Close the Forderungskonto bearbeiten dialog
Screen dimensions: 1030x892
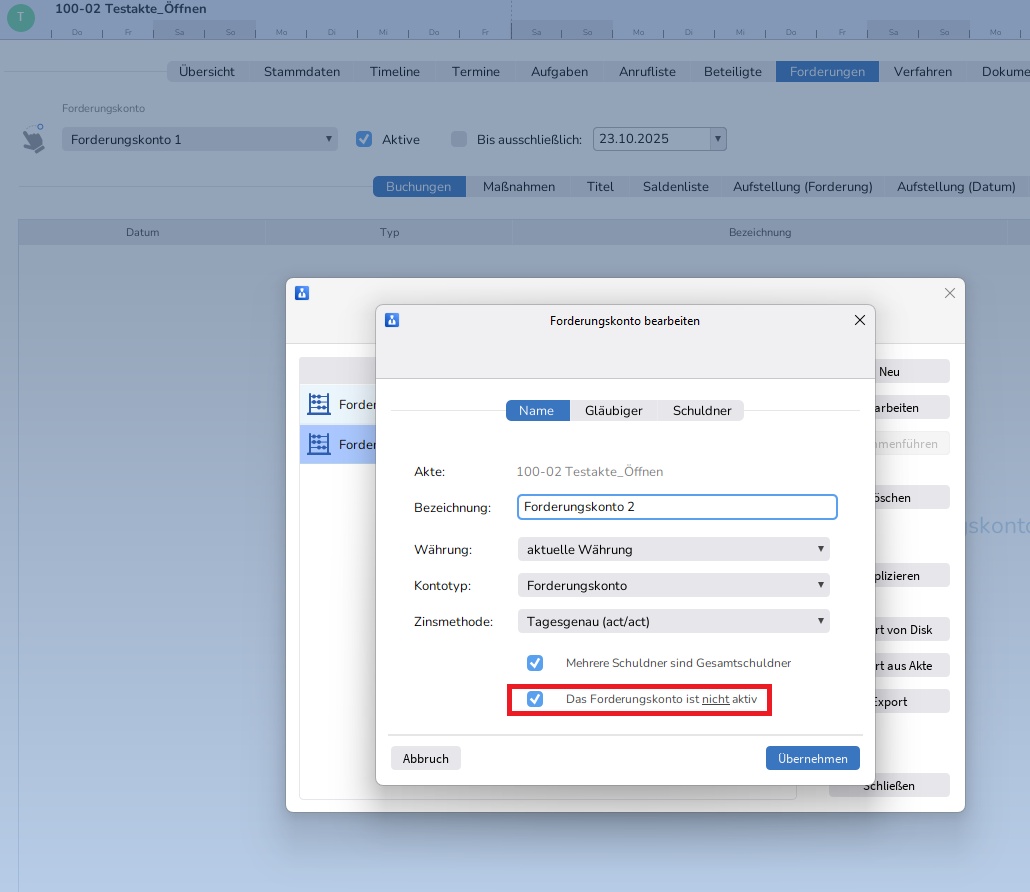pos(859,320)
